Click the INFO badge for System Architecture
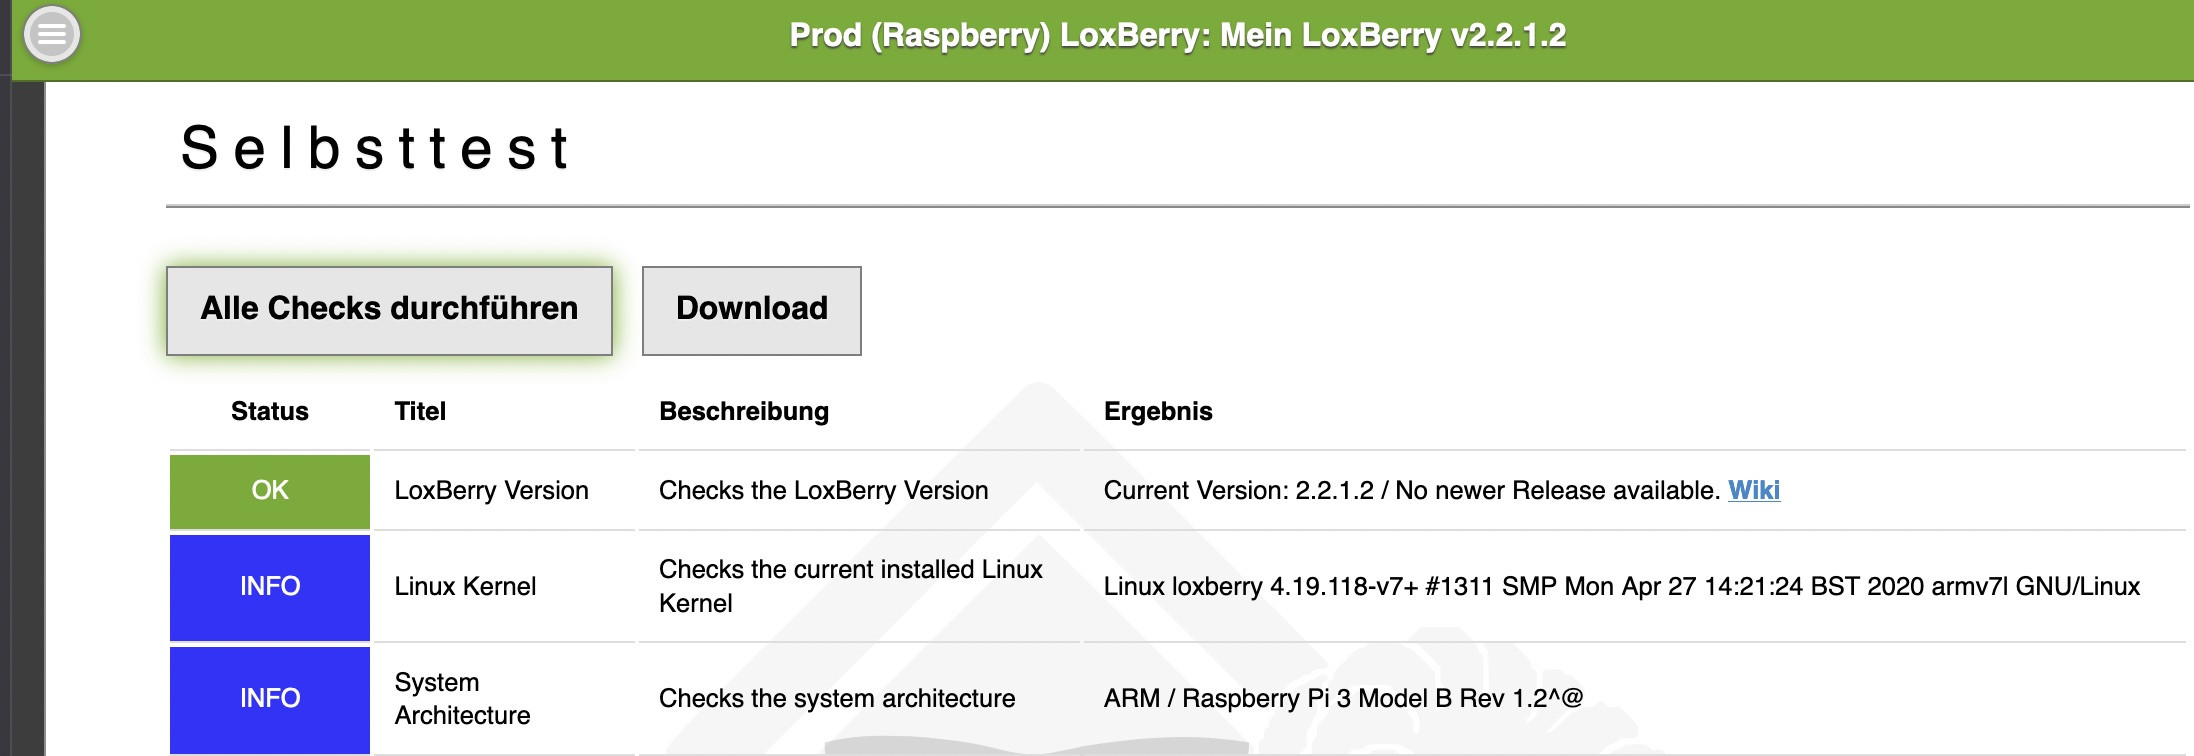Screen dimensions: 2194x756 click(x=270, y=699)
